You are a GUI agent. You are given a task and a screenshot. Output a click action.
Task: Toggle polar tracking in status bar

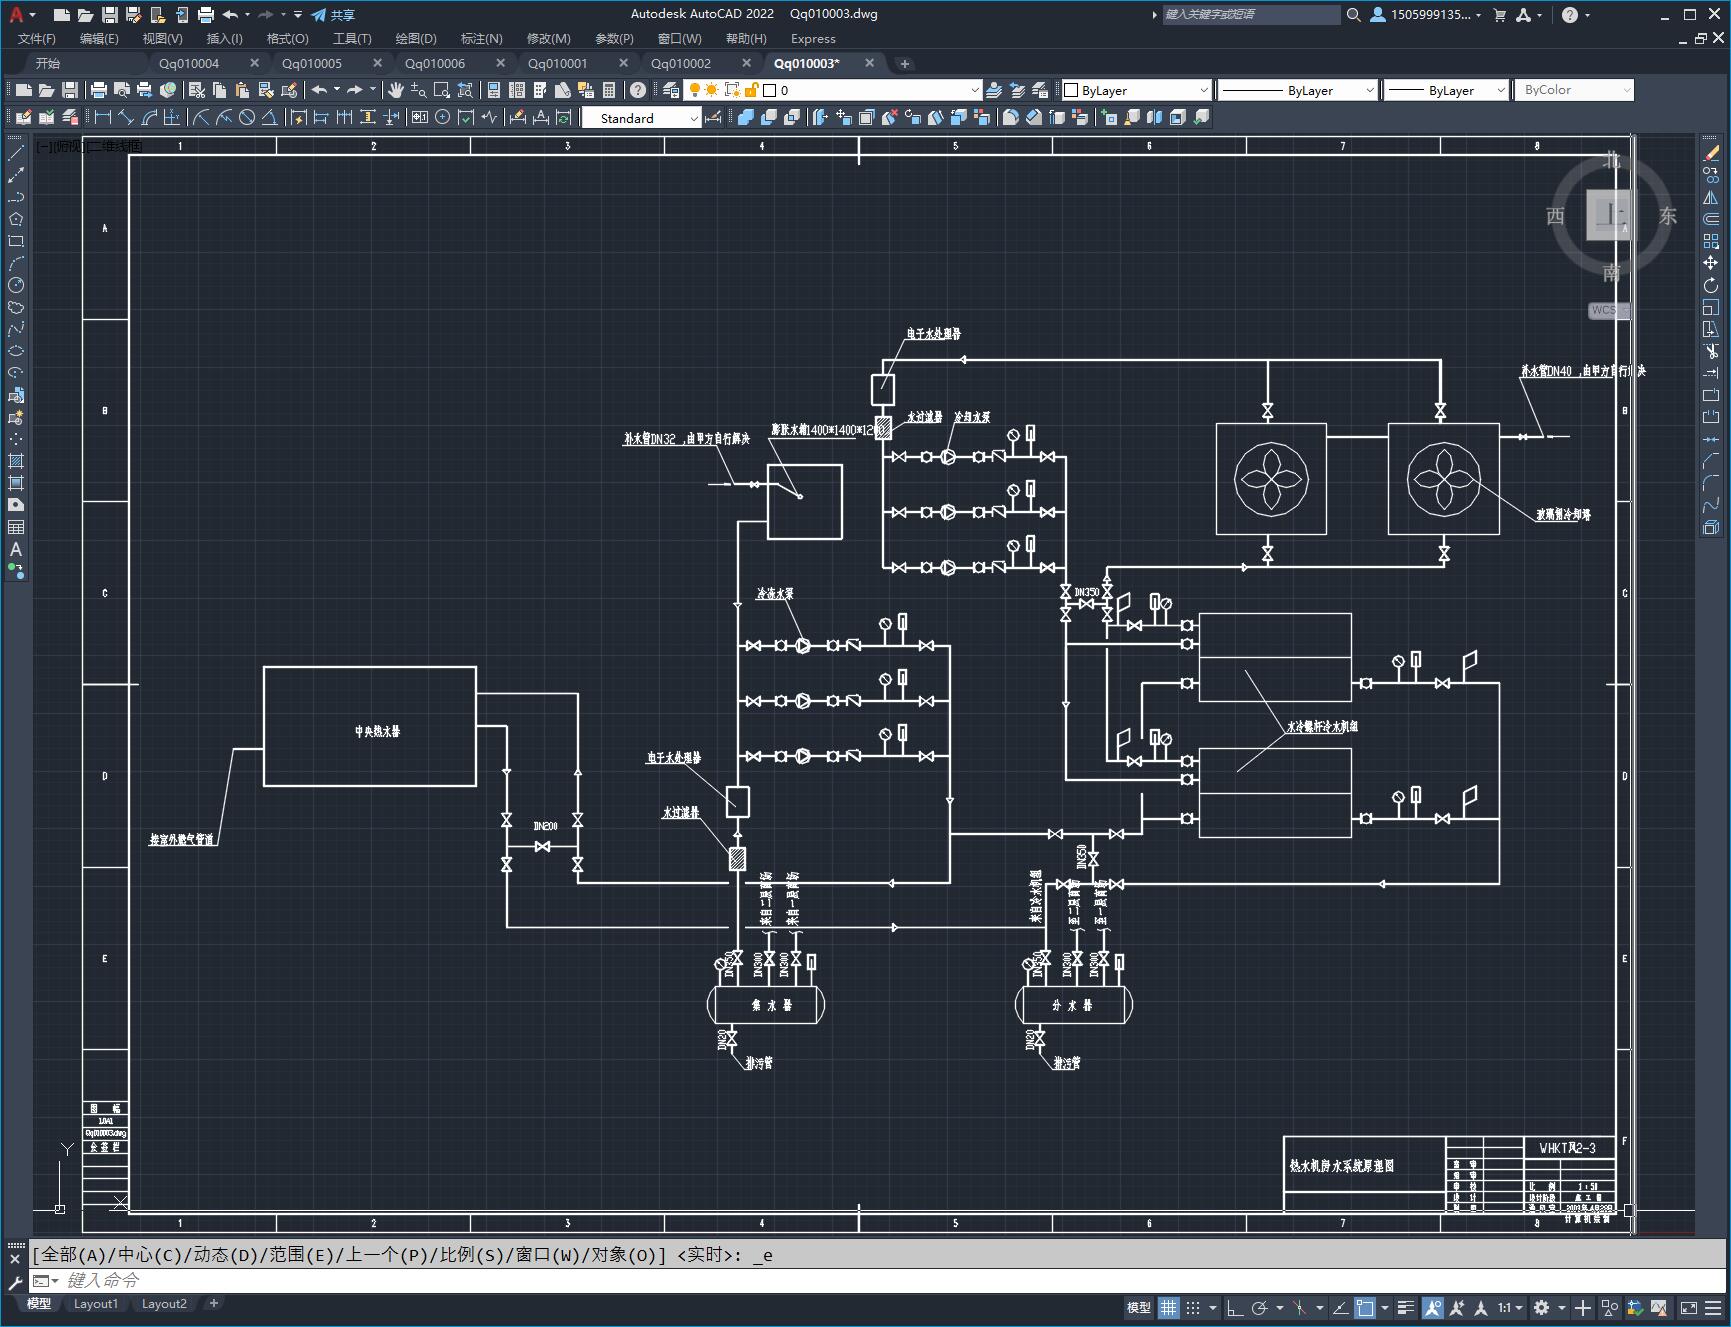point(1260,1307)
